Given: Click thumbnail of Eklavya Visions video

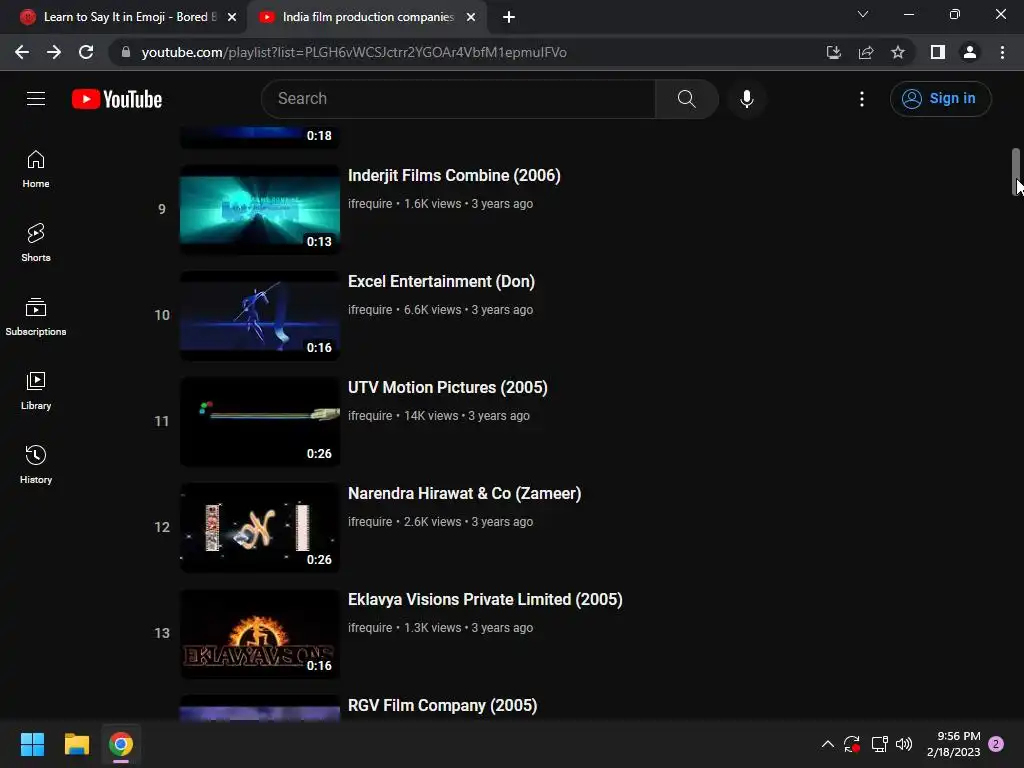Looking at the screenshot, I should pos(260,633).
